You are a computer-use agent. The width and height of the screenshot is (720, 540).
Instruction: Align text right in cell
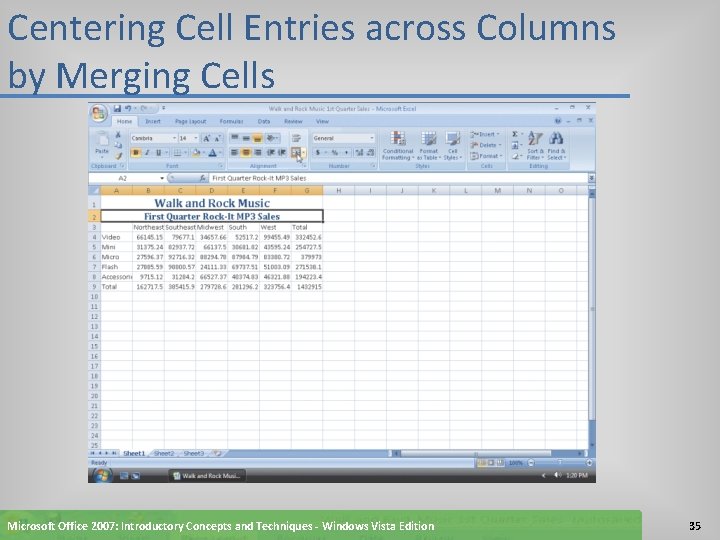tap(258, 152)
